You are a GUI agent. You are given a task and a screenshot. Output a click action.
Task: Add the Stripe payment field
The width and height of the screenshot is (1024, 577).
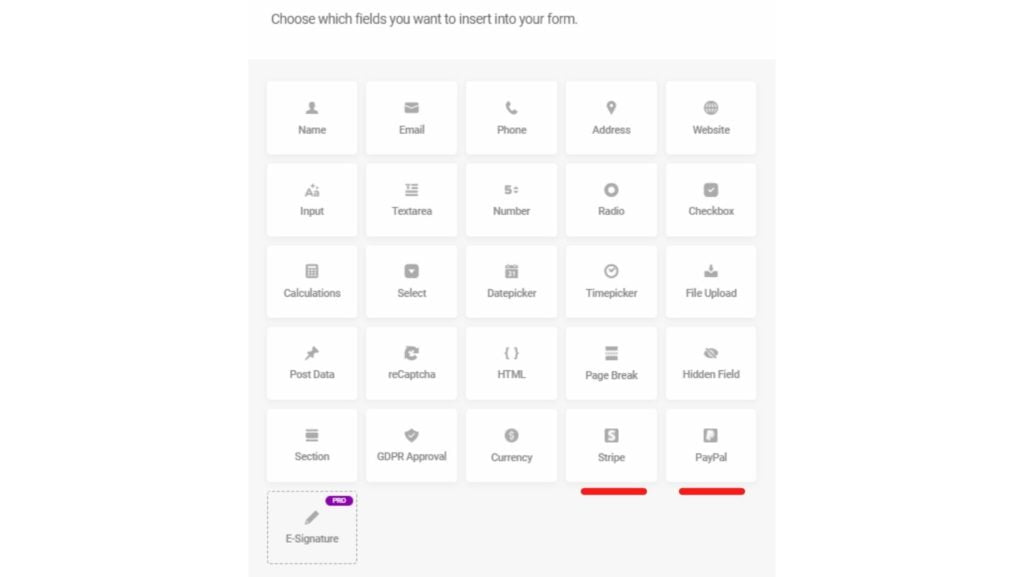(611, 445)
